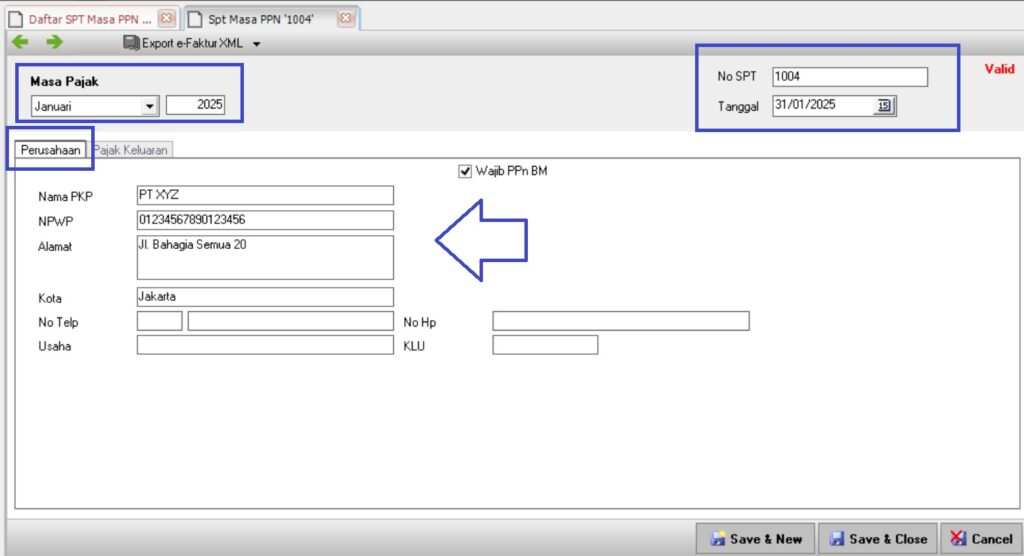Click the green back arrow icon
The image size is (1024, 556).
pyautogui.click(x=20, y=42)
